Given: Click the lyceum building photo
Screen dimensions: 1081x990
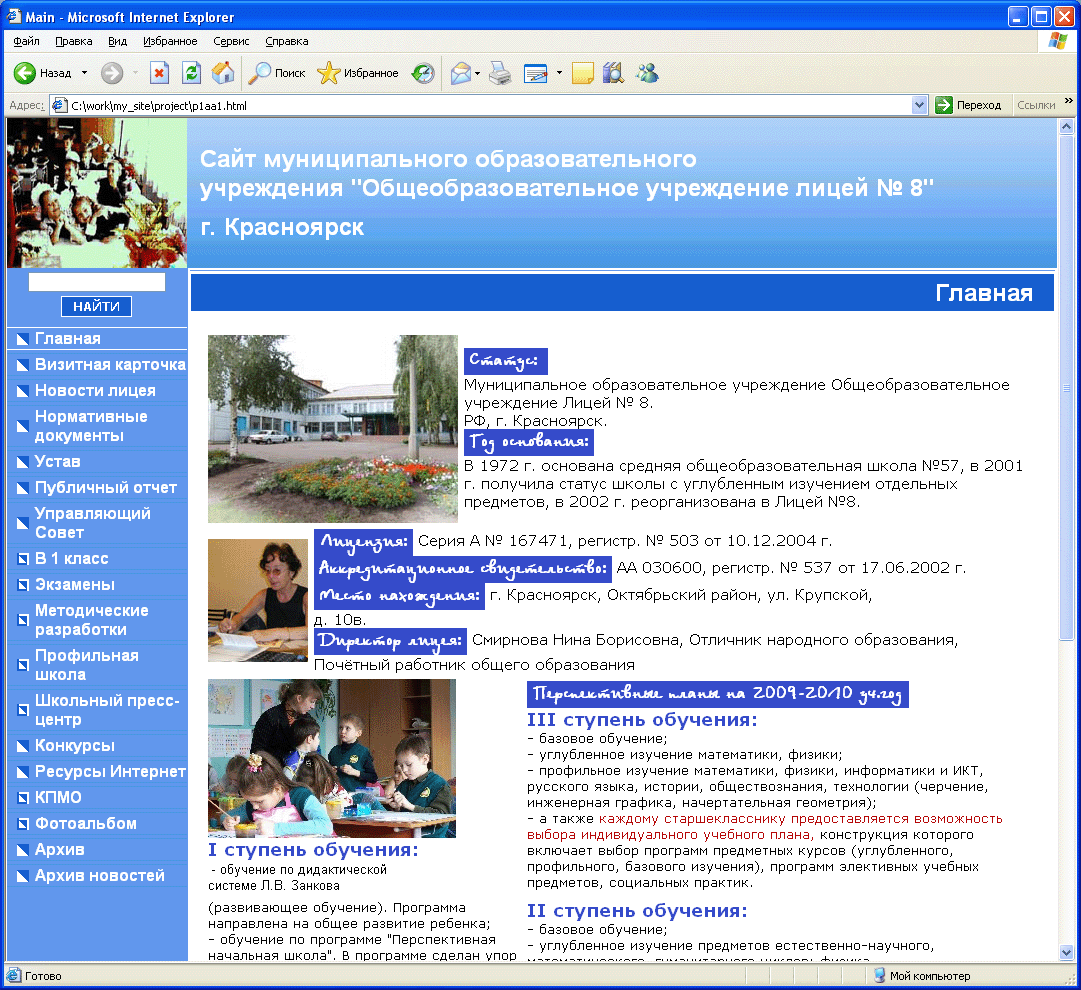Looking at the screenshot, I should tap(333, 429).
